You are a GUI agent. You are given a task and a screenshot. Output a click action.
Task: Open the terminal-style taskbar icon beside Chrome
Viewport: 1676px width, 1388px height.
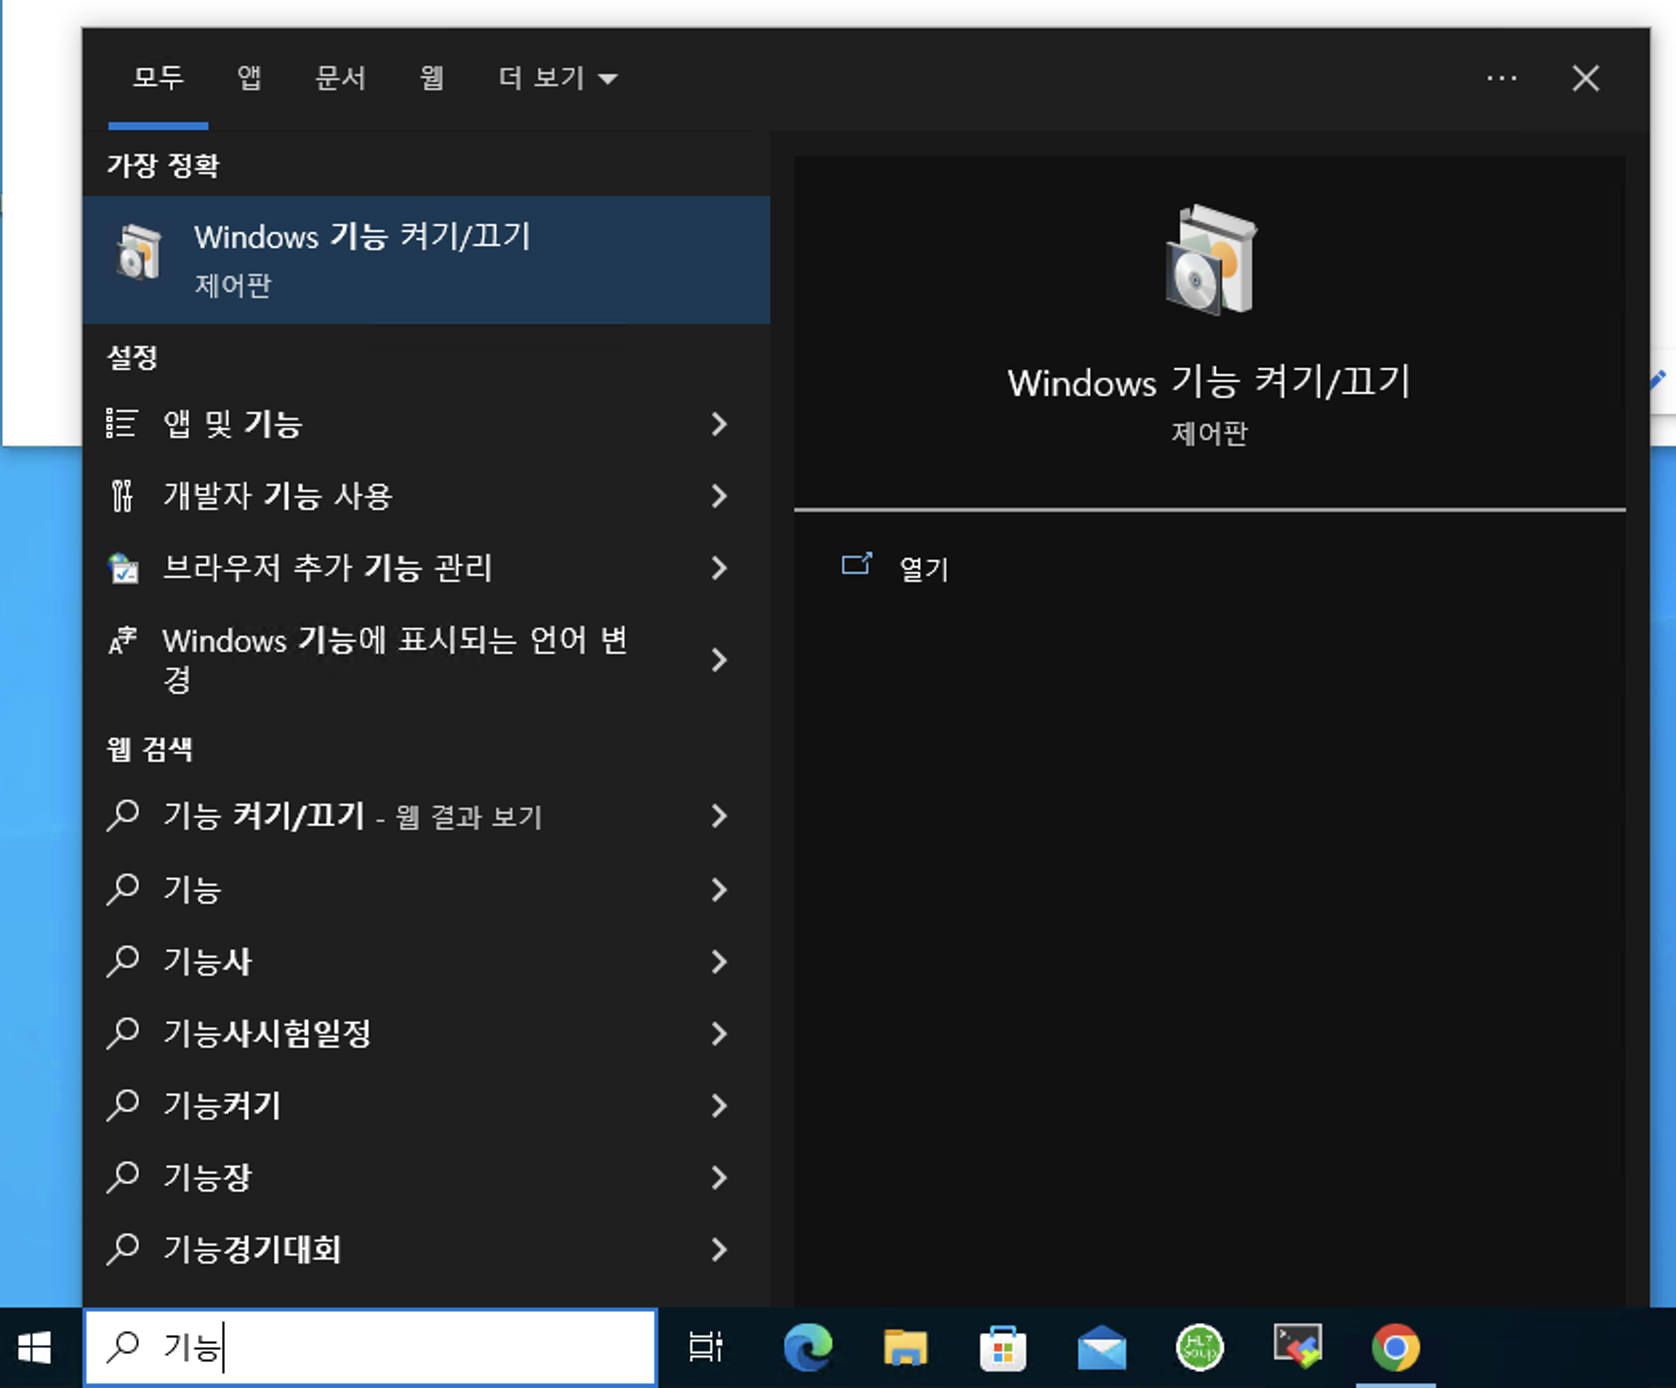pos(1297,1346)
